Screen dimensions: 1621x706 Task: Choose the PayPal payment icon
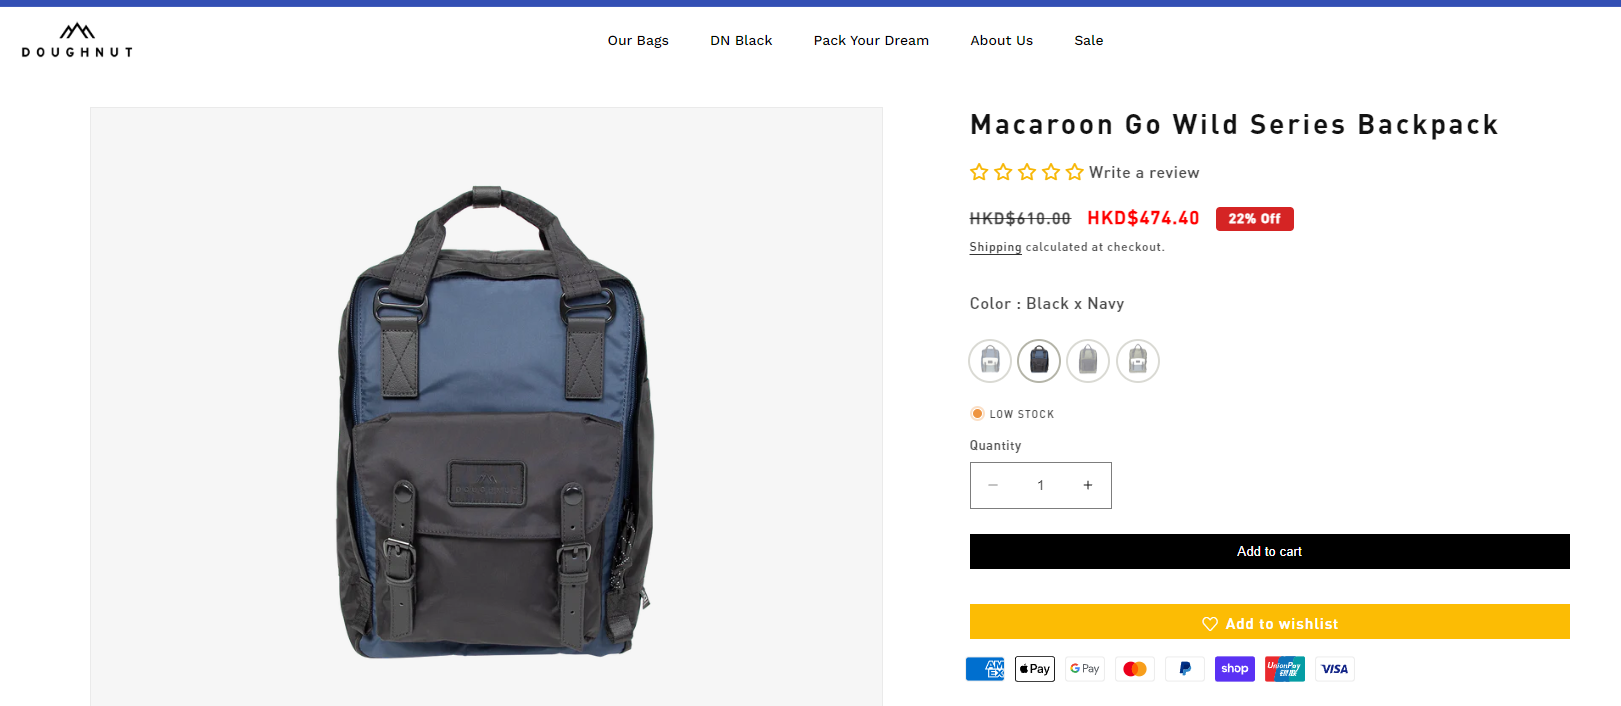(x=1185, y=669)
